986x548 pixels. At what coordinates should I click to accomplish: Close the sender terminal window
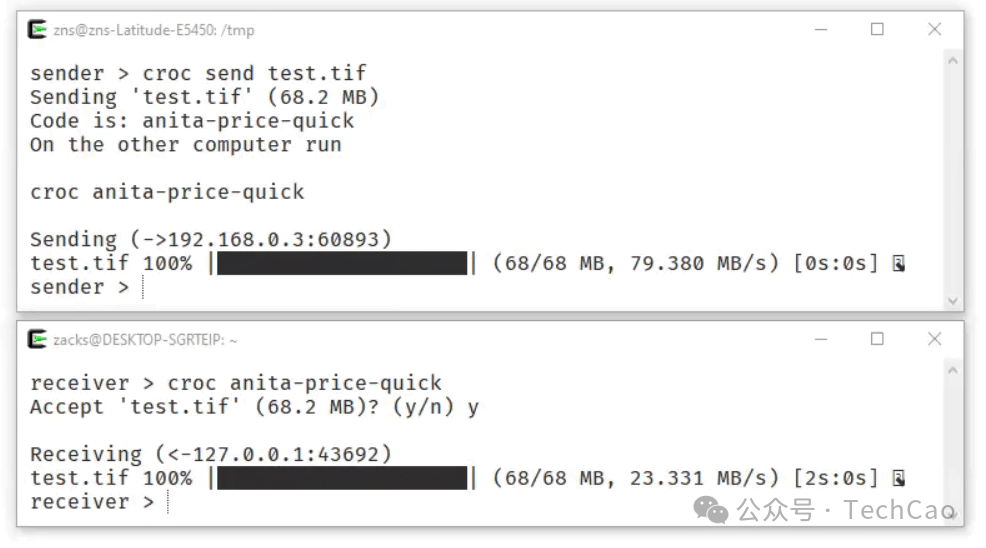tap(934, 30)
